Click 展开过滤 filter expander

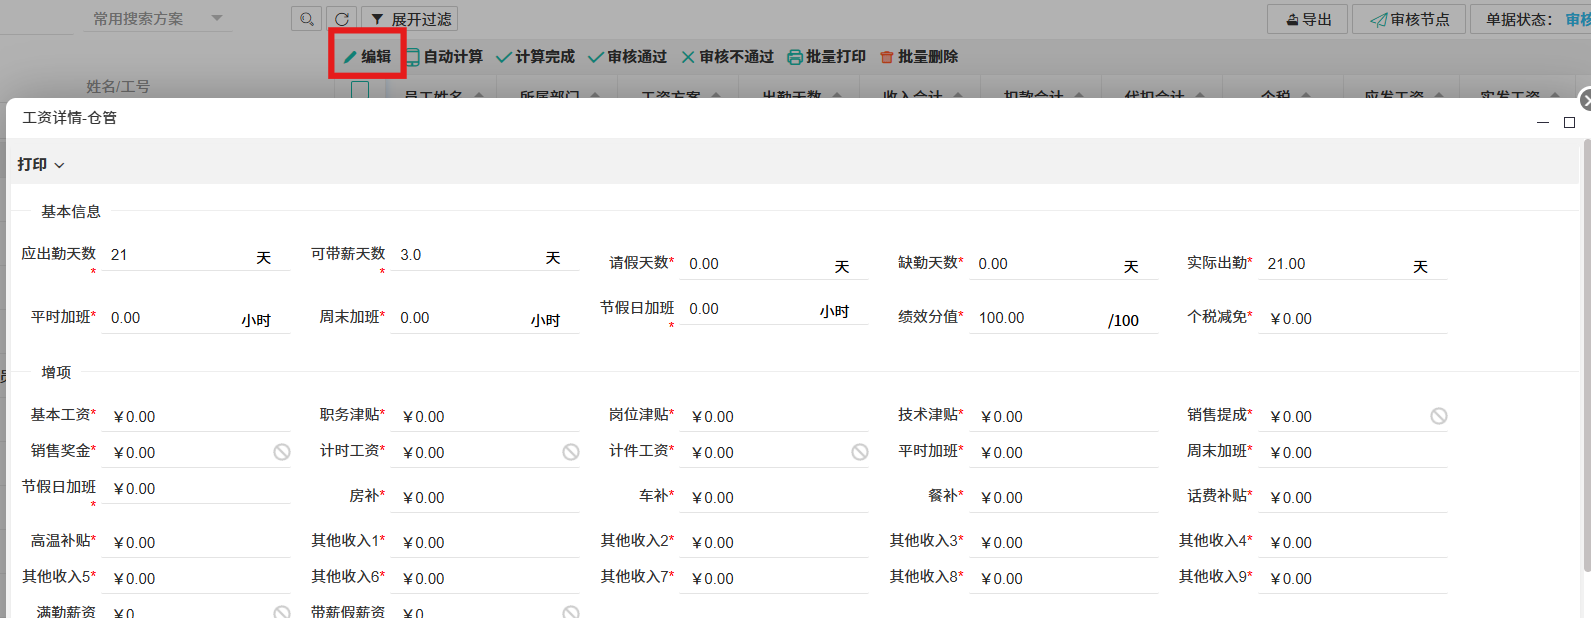pyautogui.click(x=409, y=19)
